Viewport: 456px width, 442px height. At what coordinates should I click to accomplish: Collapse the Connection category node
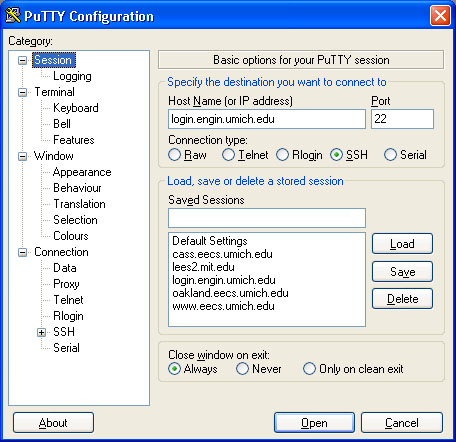(22, 252)
